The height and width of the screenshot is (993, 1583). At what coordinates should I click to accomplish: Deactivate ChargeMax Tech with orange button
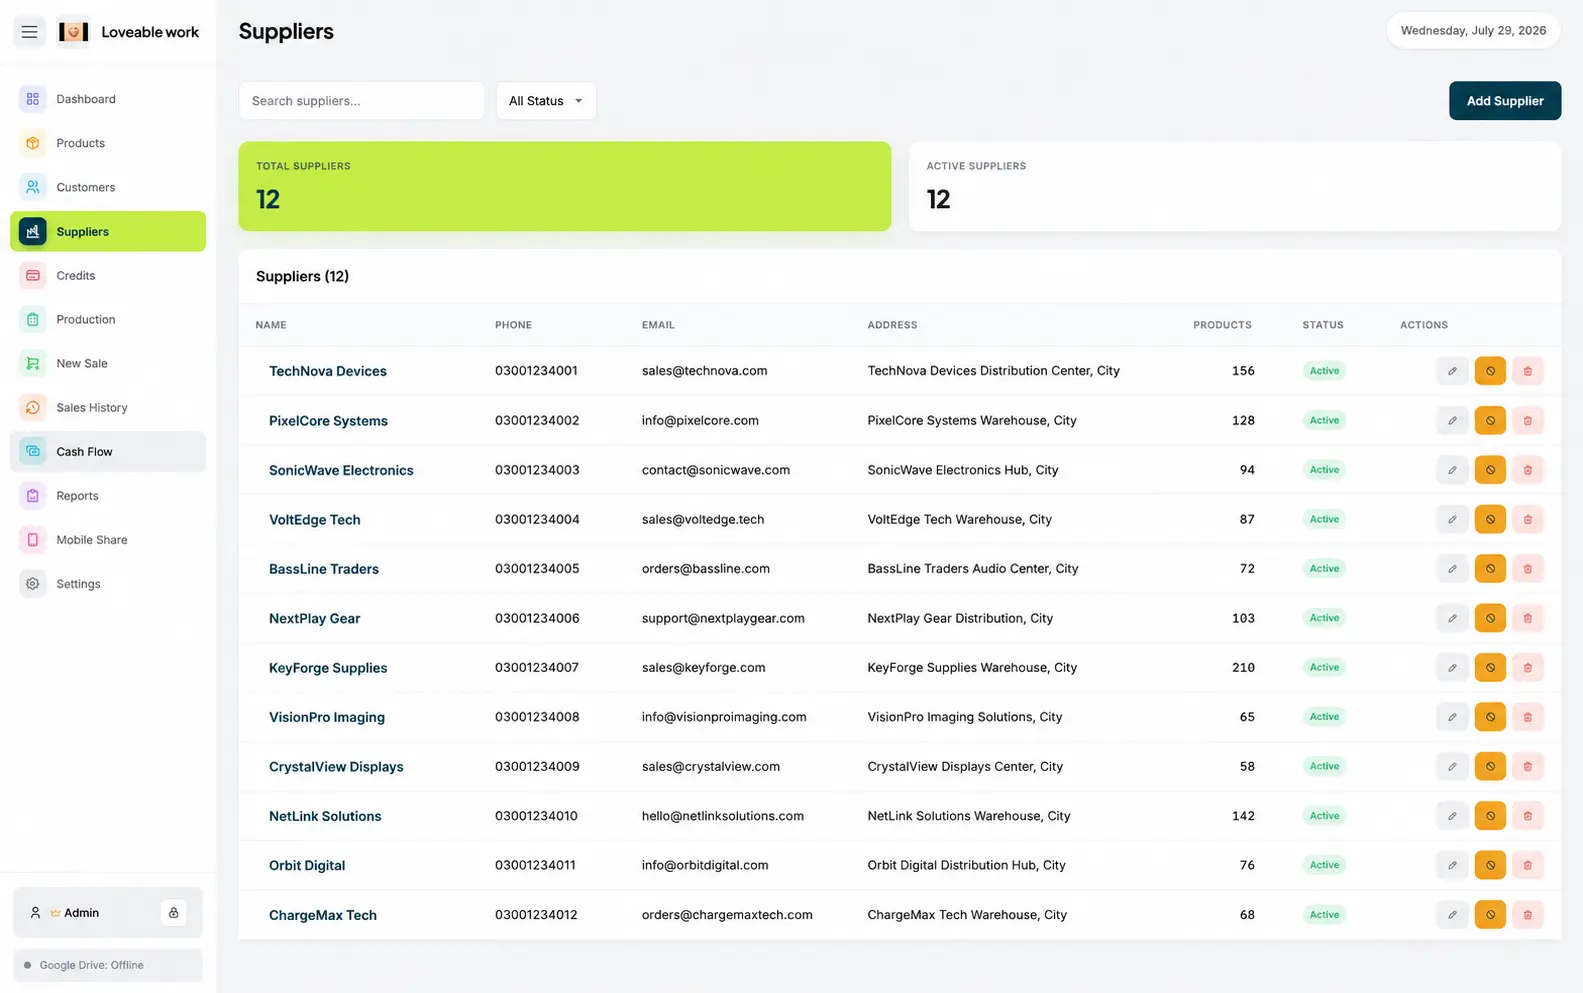tap(1490, 915)
